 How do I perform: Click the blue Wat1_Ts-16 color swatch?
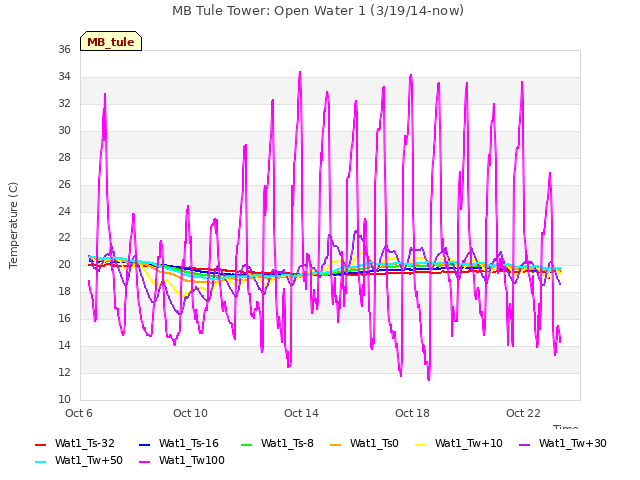pyautogui.click(x=144, y=444)
